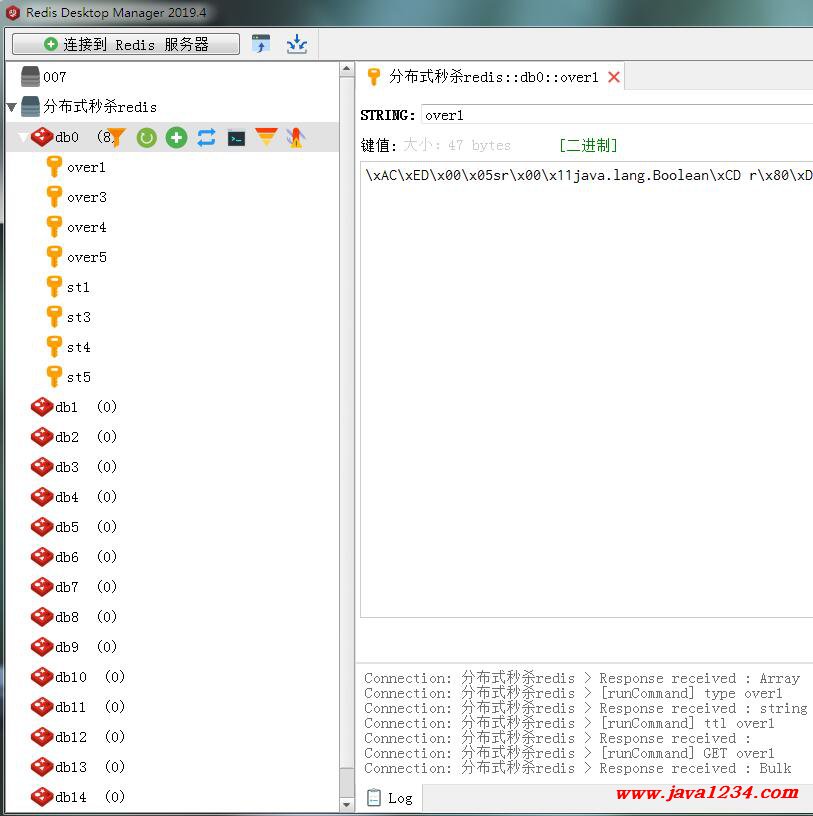Click the log line 'Response received : Bulk'
Viewport: 813px width, 816px height.
pyautogui.click(x=695, y=768)
